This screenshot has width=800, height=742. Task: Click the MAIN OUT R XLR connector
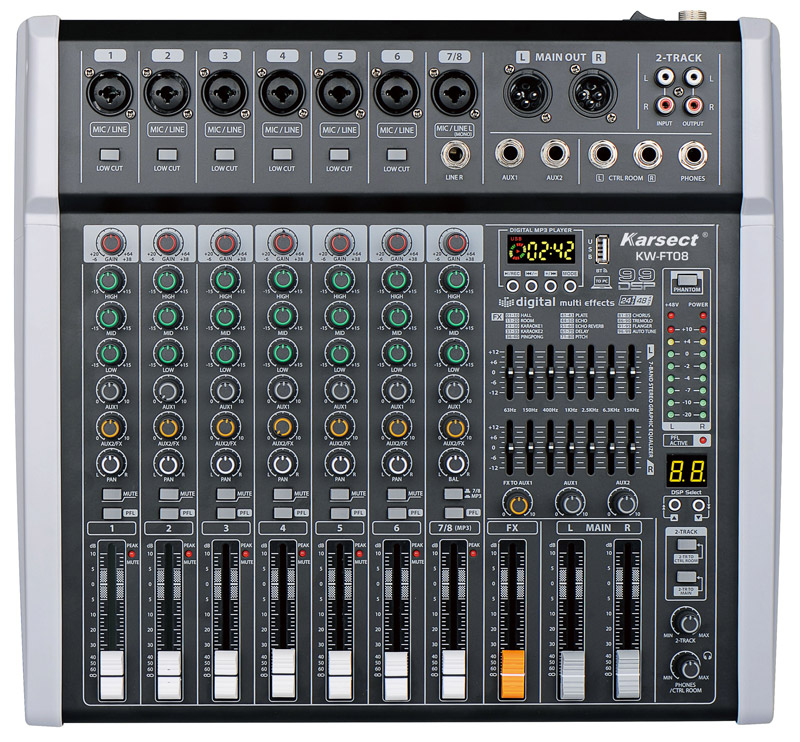tap(593, 93)
